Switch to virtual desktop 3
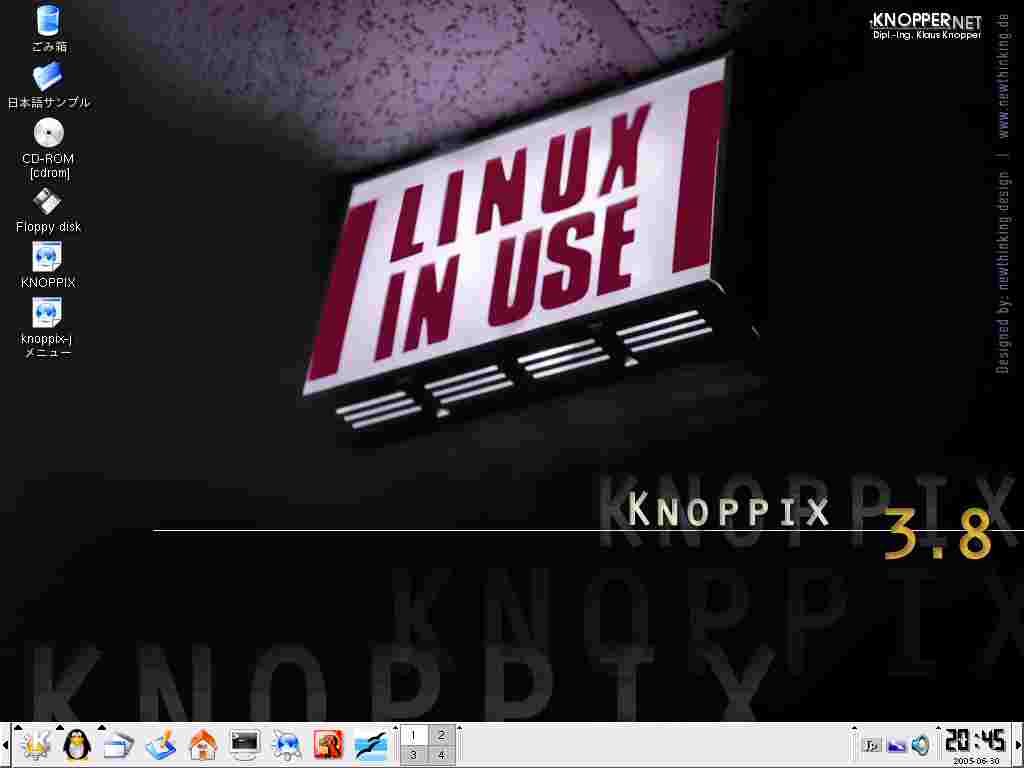 point(414,755)
